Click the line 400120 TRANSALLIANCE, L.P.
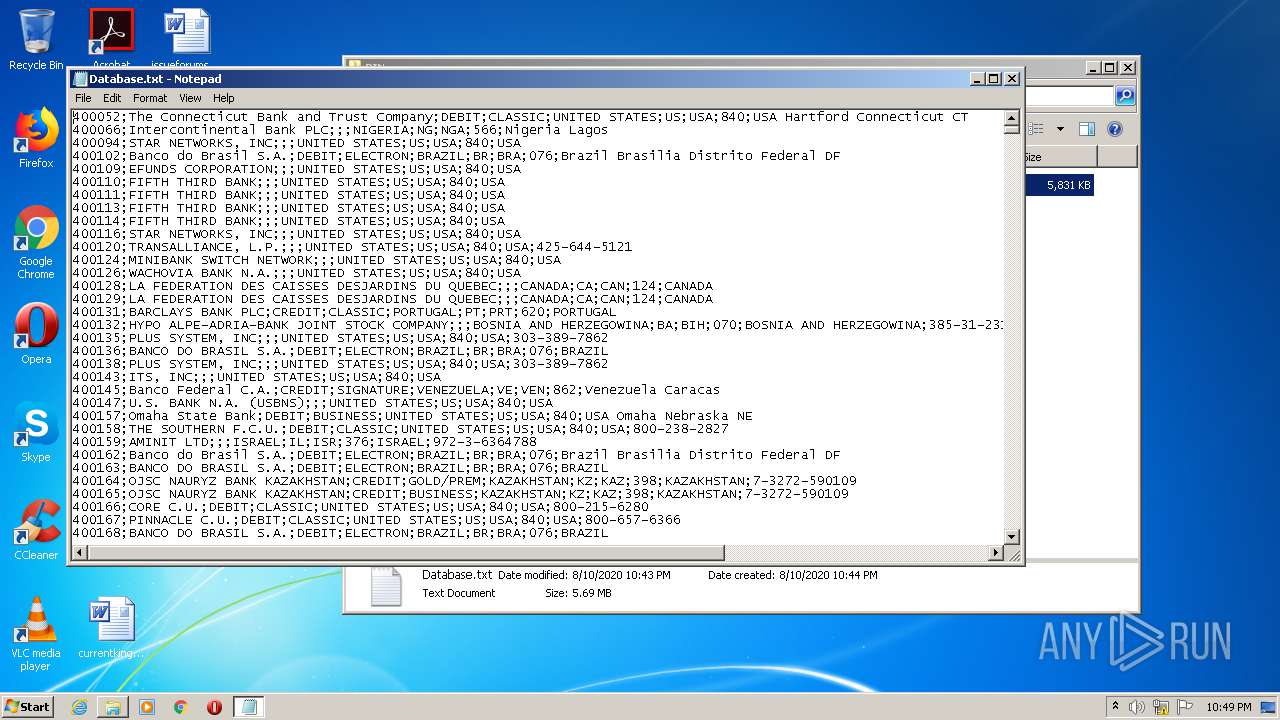This screenshot has width=1280, height=720. 352,247
